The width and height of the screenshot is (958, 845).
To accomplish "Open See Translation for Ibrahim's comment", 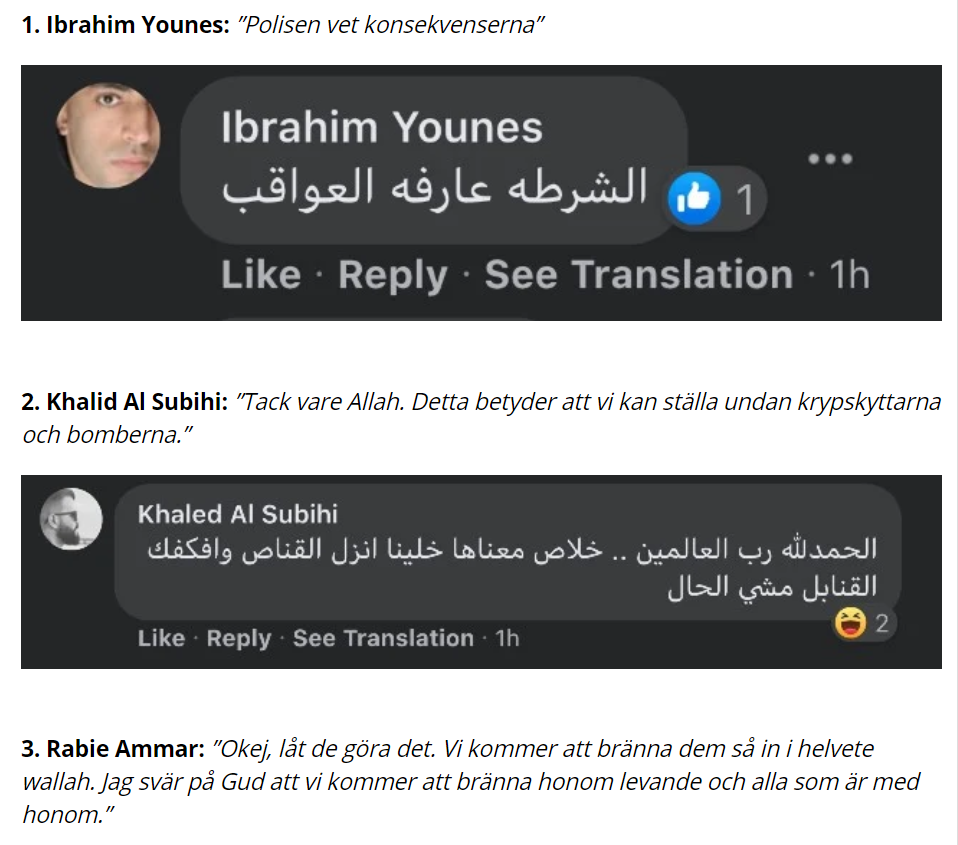I will [x=638, y=275].
